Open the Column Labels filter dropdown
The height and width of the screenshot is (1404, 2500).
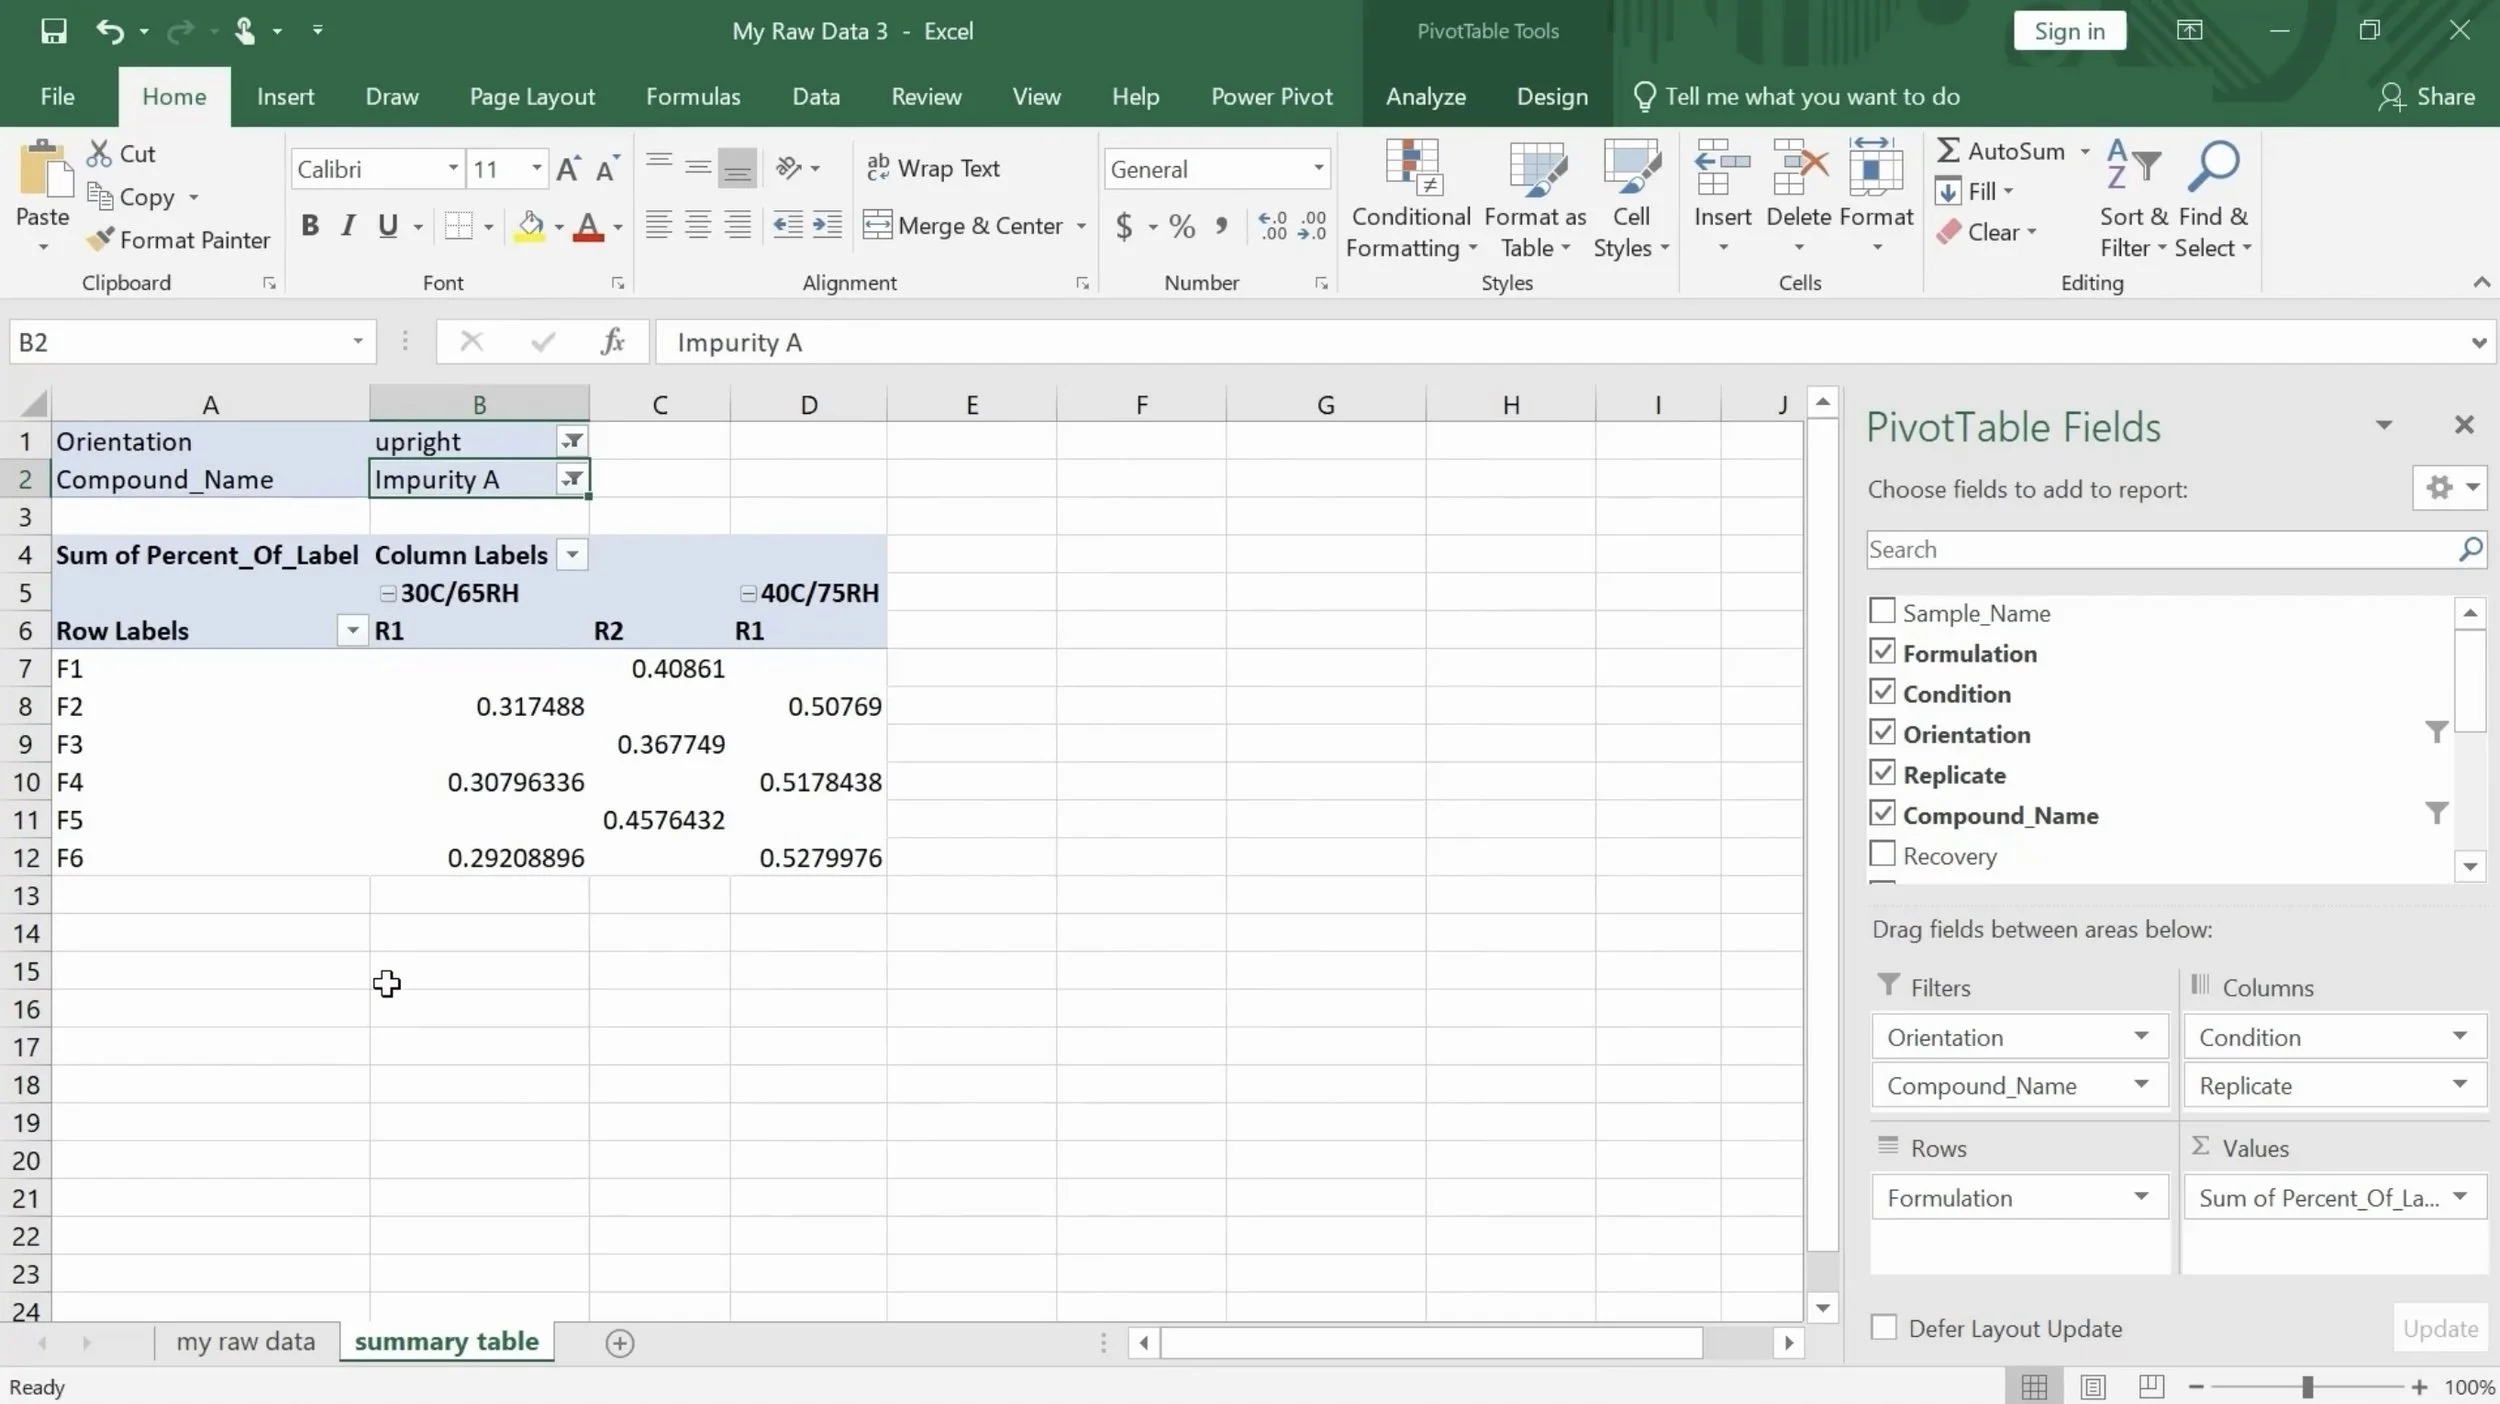click(572, 555)
